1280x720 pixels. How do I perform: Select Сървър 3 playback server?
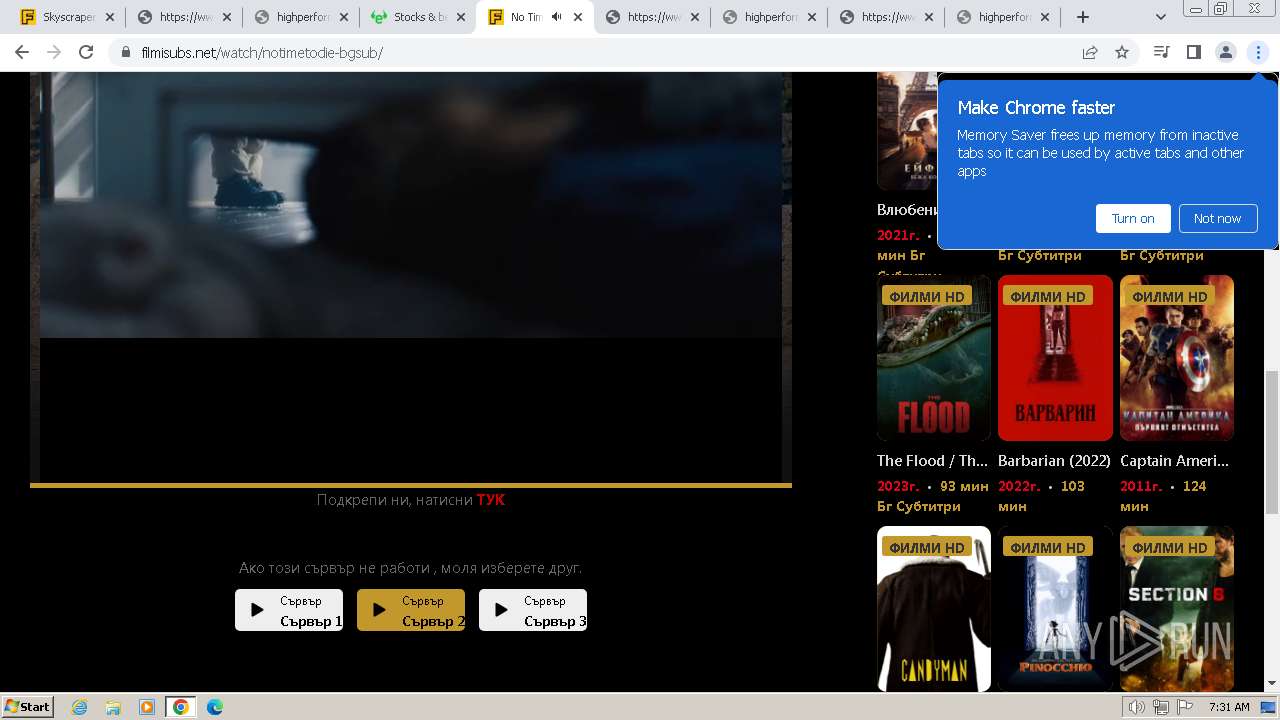coord(533,610)
